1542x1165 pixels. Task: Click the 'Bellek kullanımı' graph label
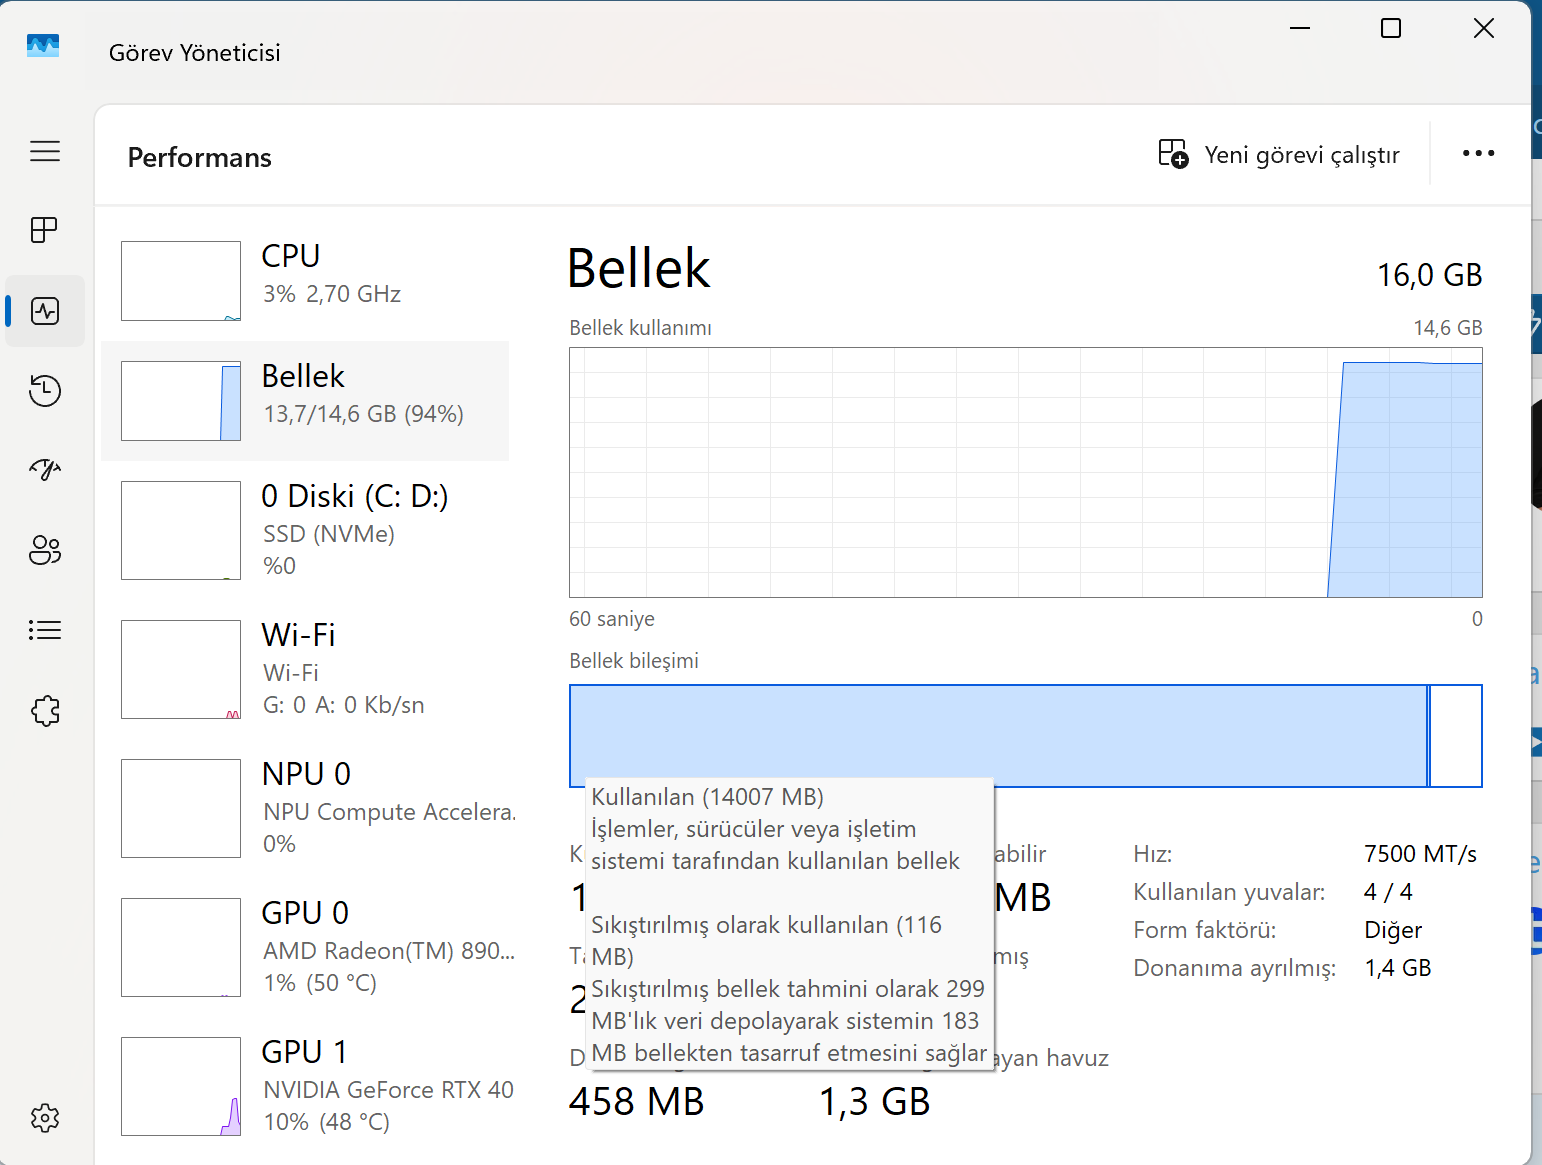(640, 328)
